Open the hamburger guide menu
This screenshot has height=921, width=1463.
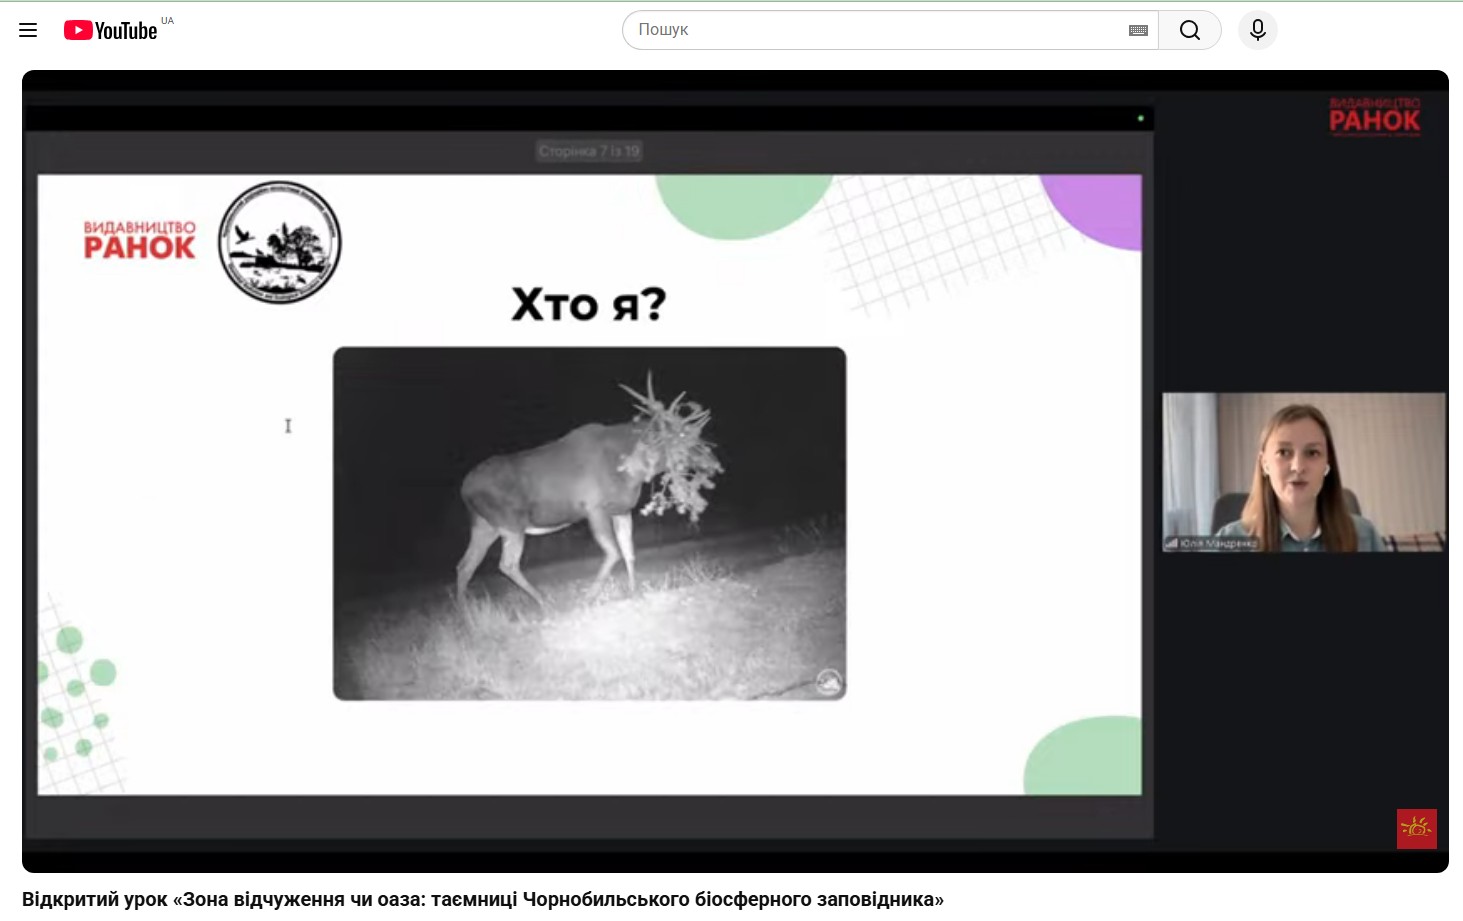28,30
